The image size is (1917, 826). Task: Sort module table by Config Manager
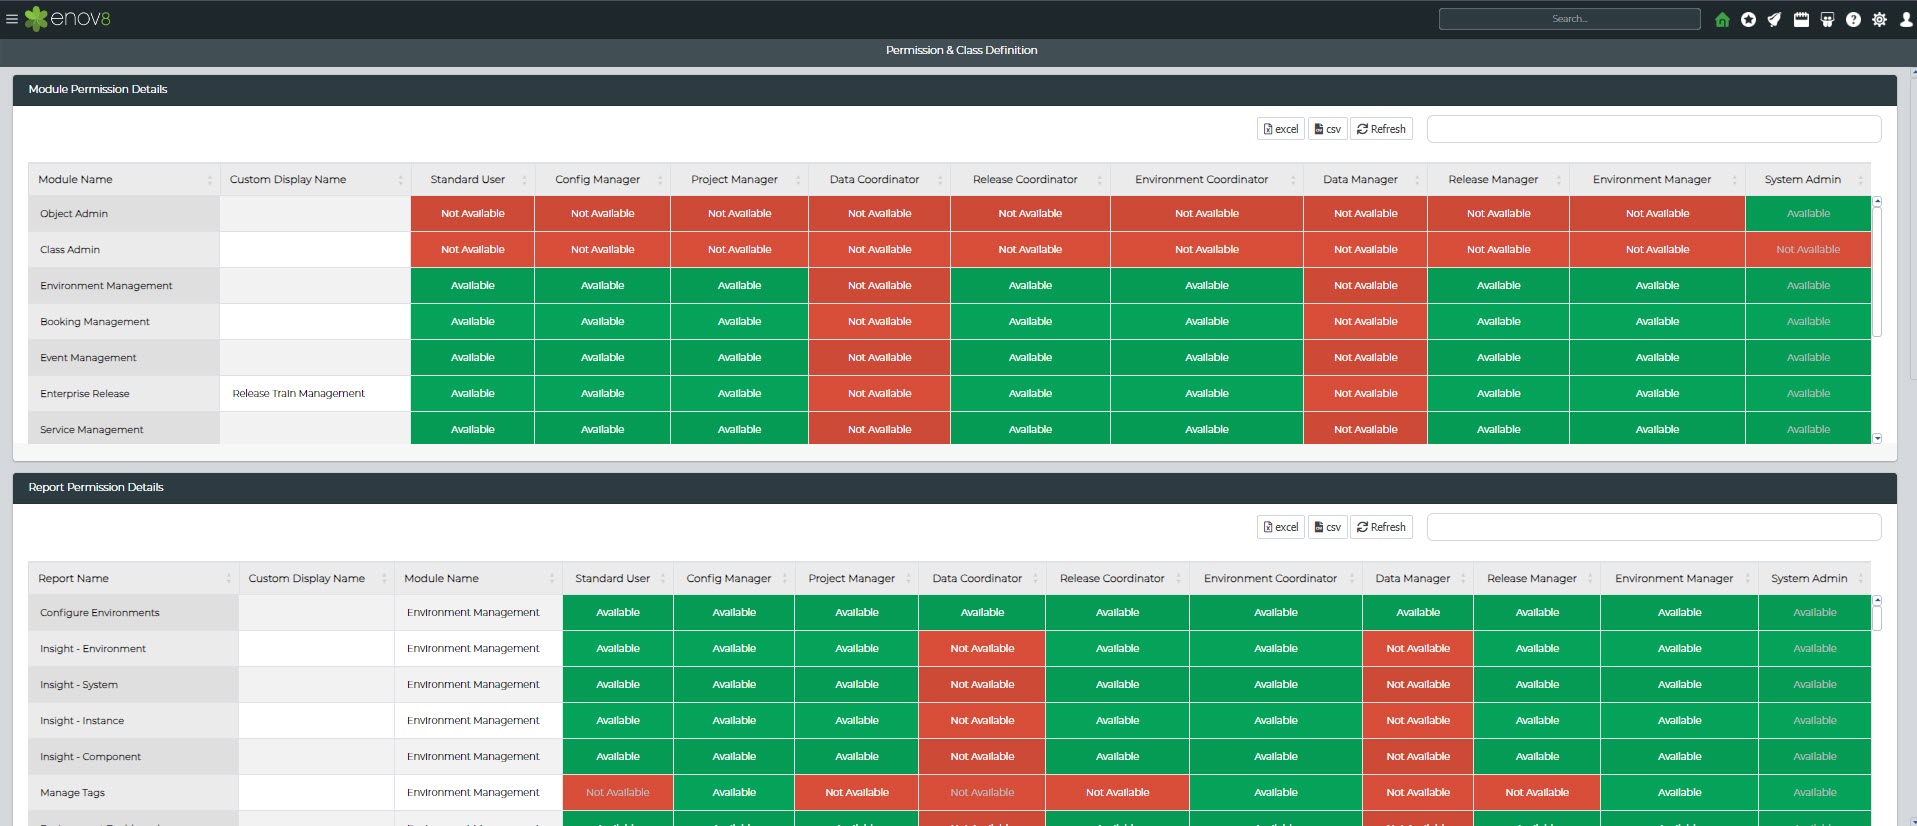pyautogui.click(x=602, y=180)
